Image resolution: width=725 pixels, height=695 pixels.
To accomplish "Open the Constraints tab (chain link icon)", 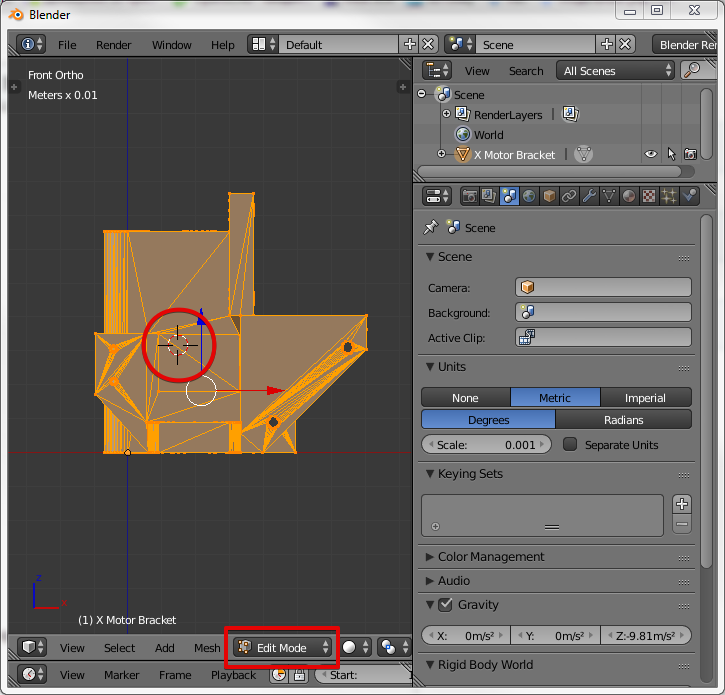I will [569, 196].
